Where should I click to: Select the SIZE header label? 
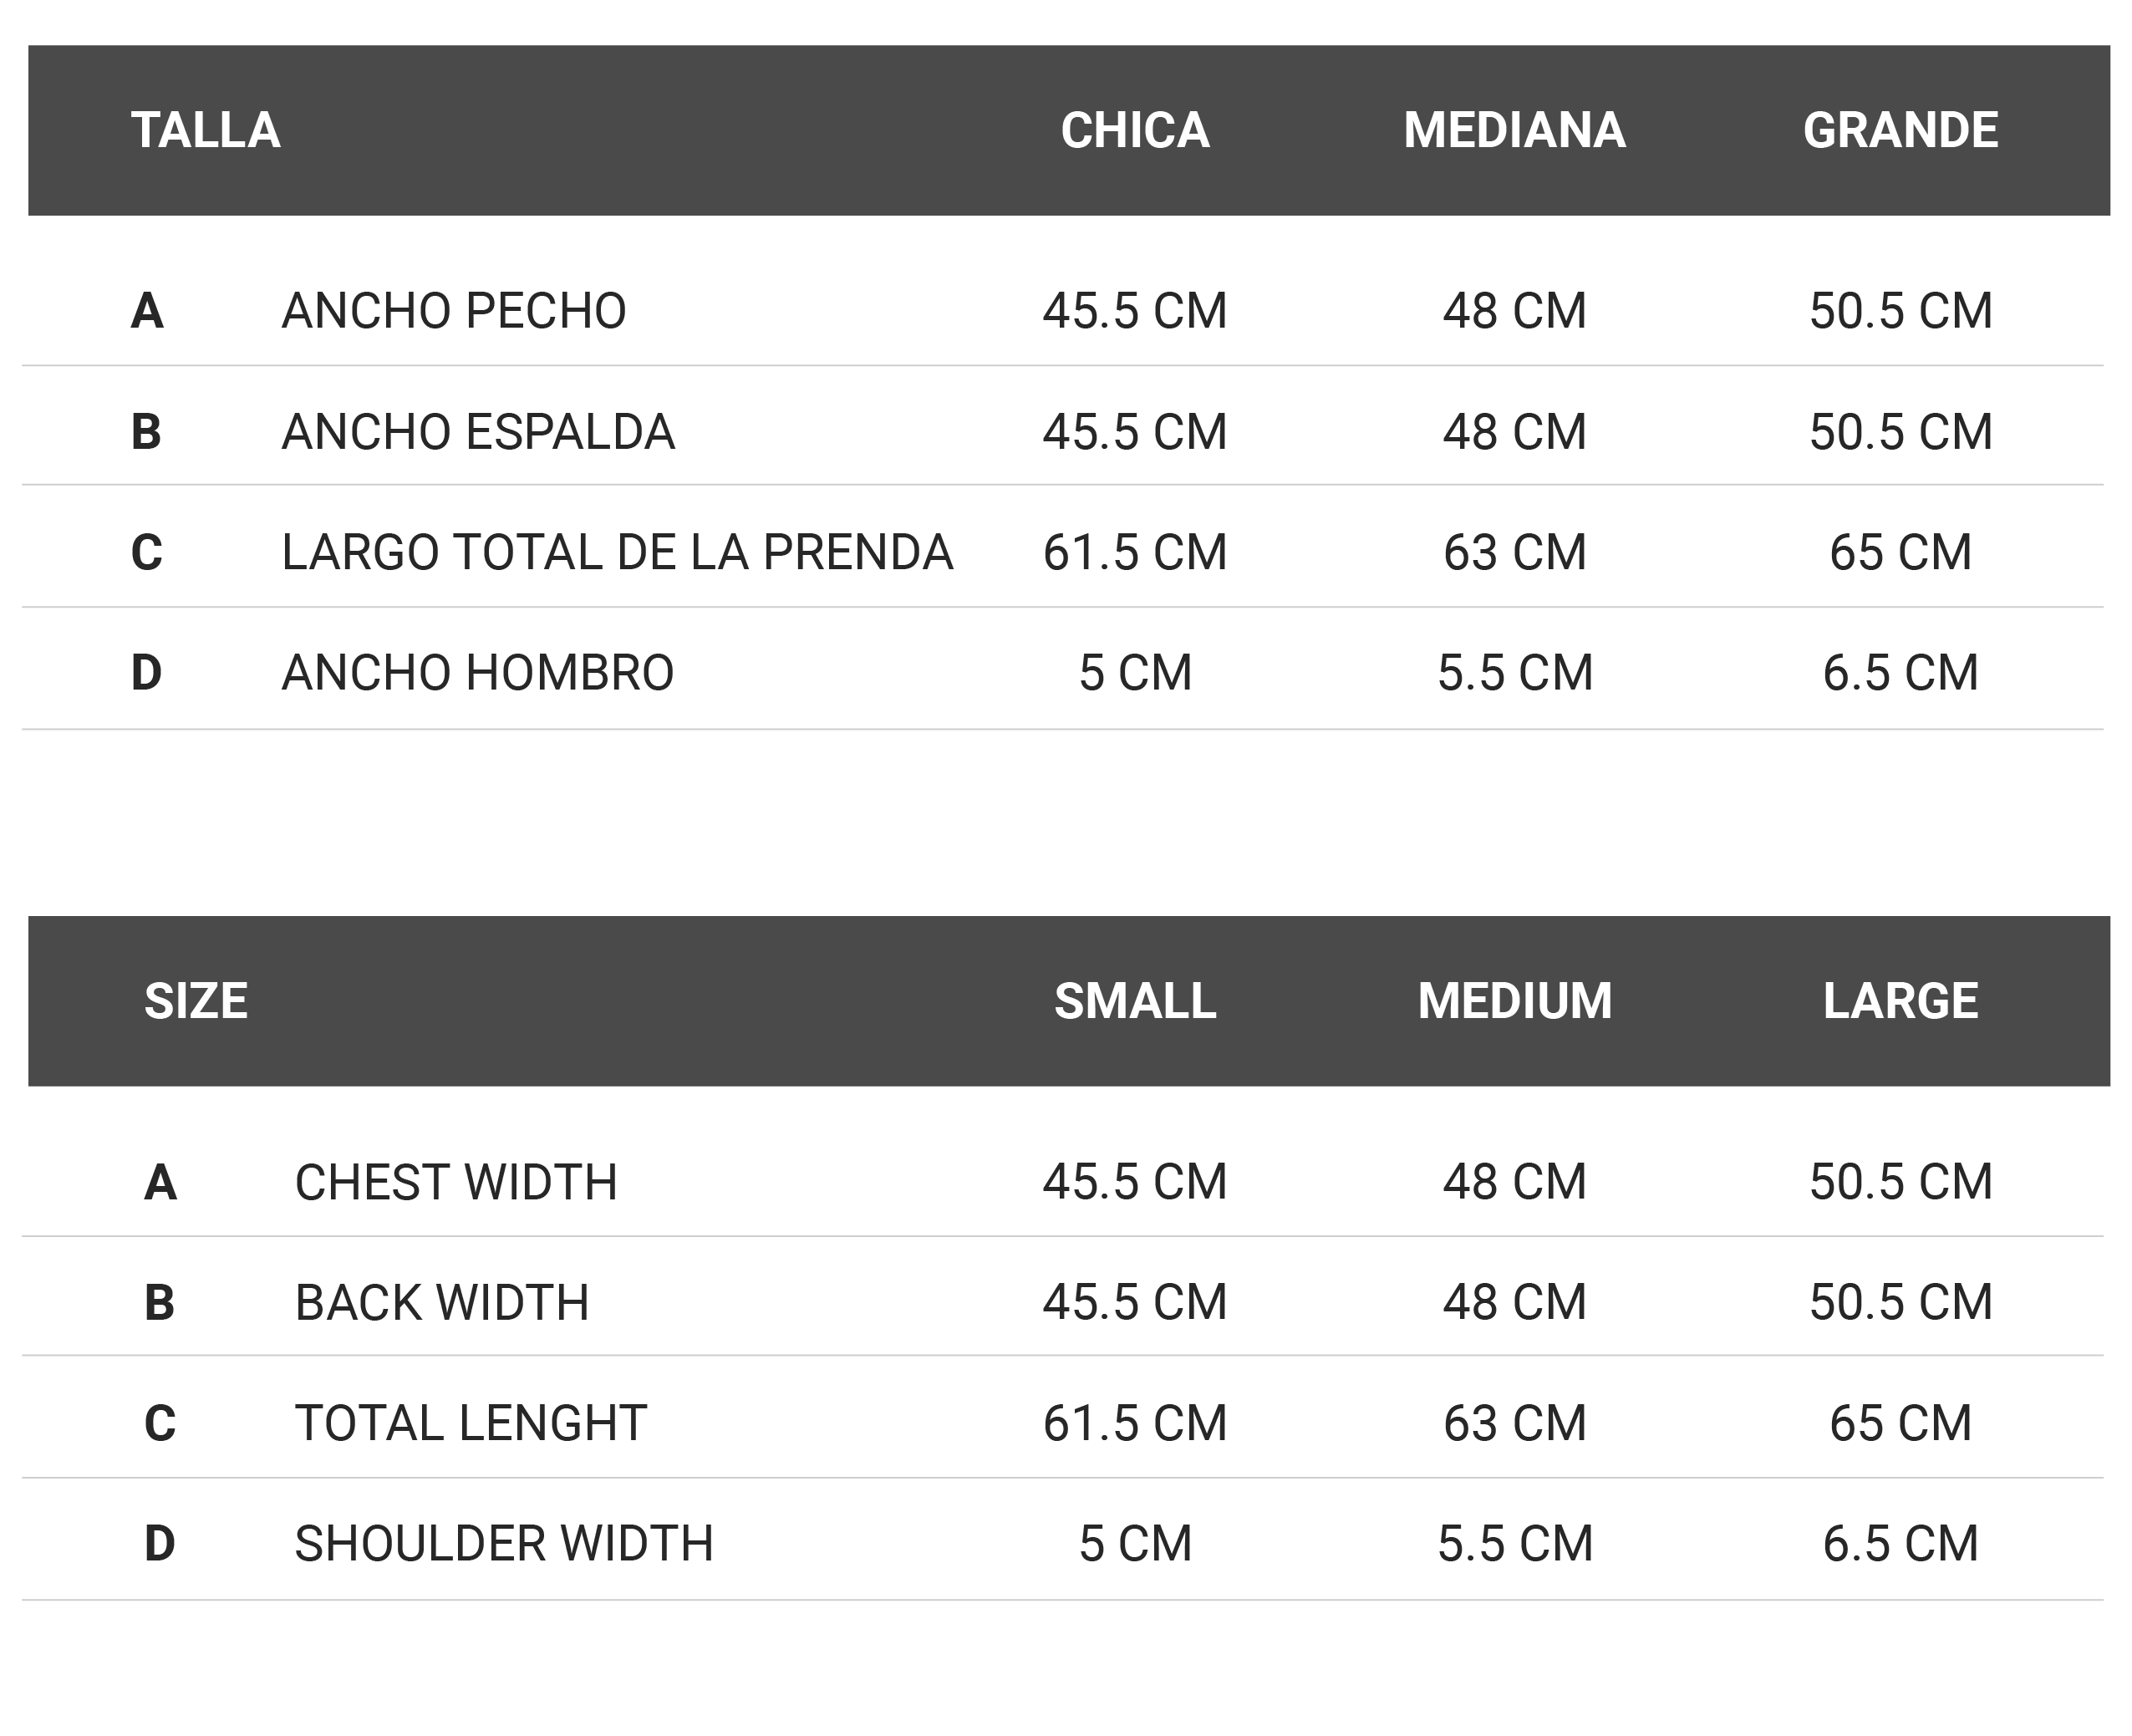[x=196, y=1001]
